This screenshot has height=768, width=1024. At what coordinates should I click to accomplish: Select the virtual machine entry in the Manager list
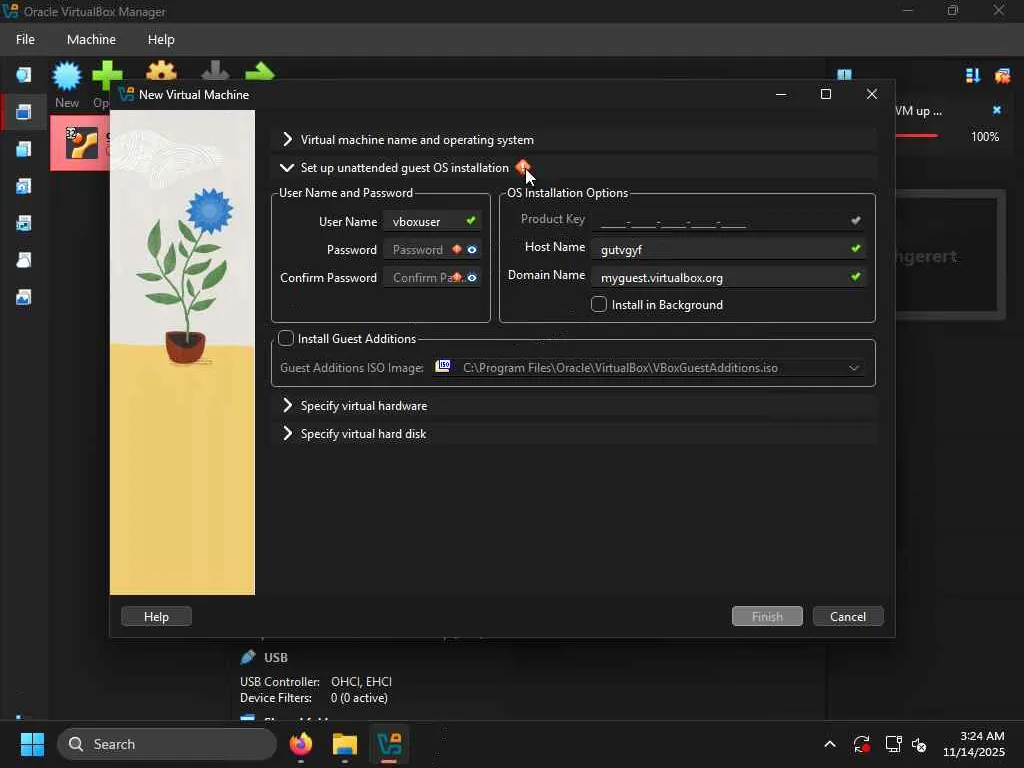pyautogui.click(x=81, y=142)
